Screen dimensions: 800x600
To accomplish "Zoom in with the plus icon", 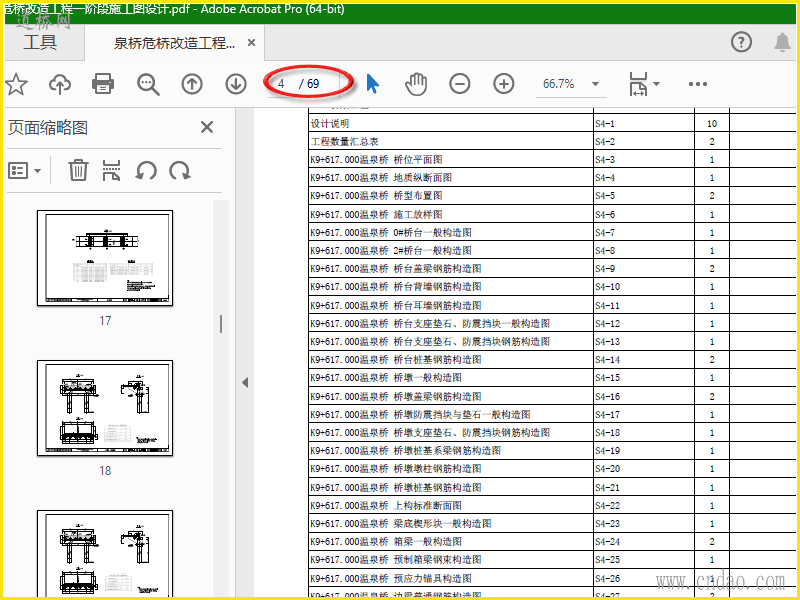I will pos(504,84).
